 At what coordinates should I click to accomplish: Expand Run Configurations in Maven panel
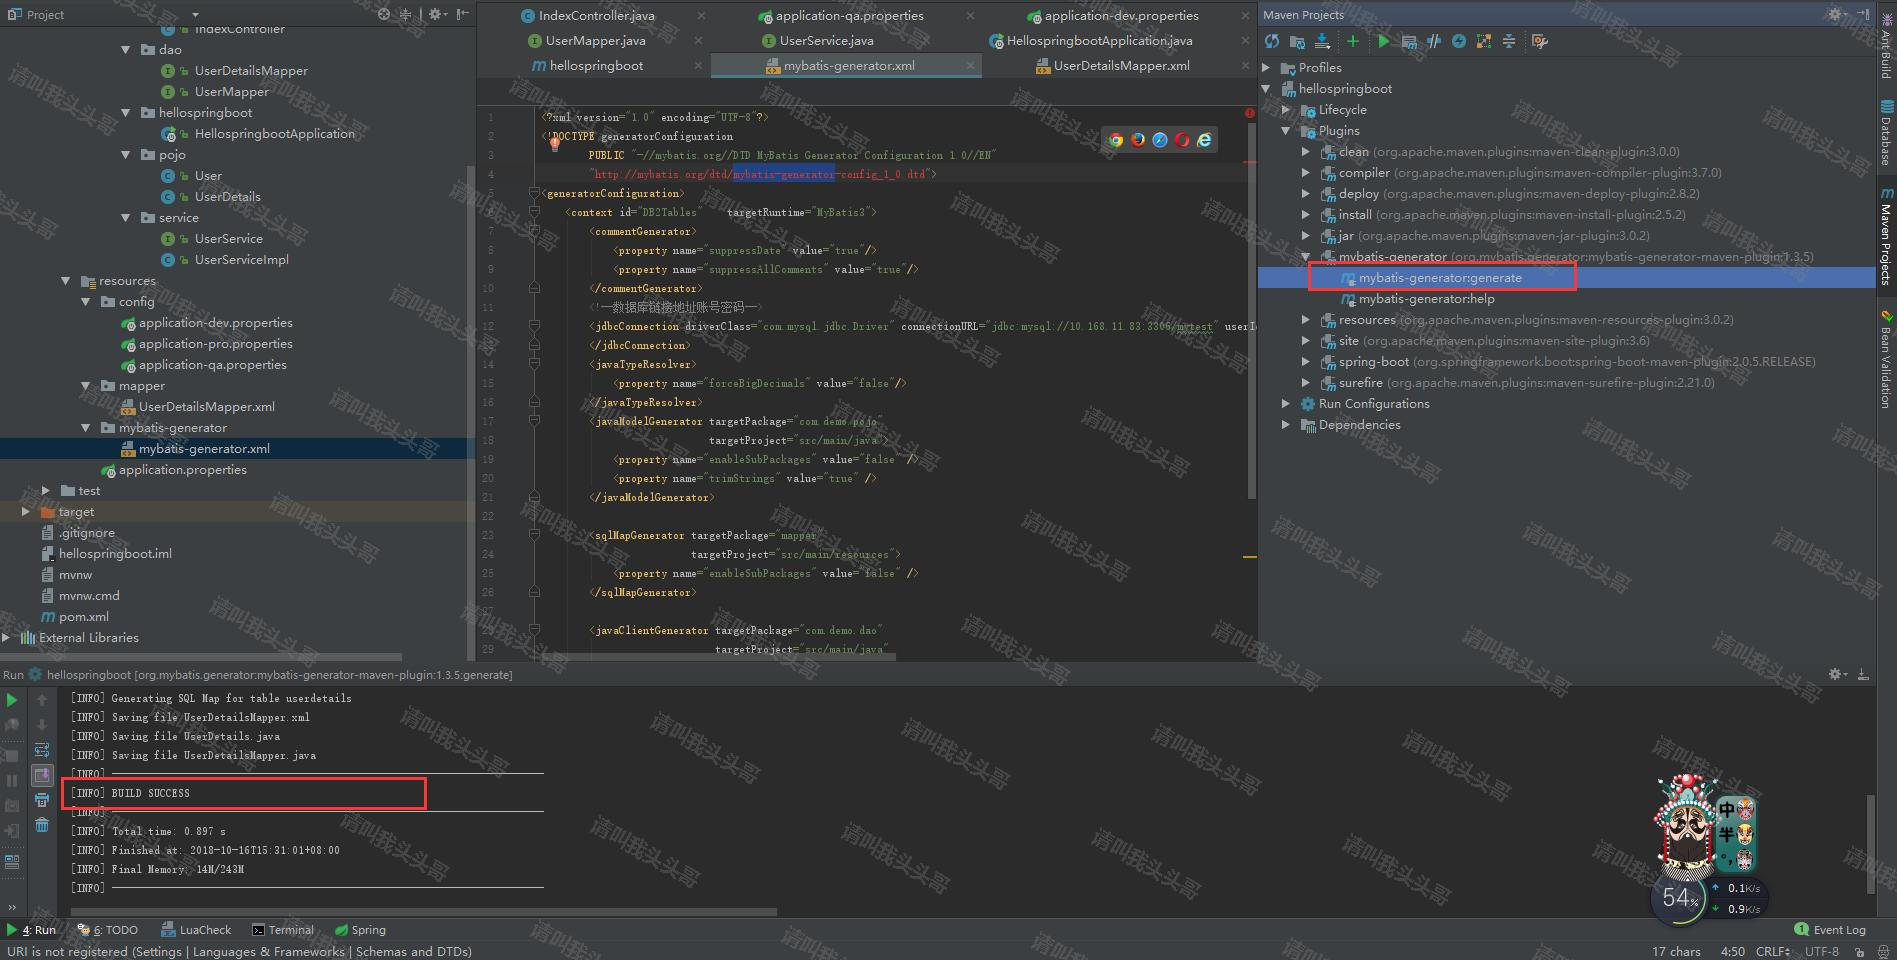pos(1286,403)
